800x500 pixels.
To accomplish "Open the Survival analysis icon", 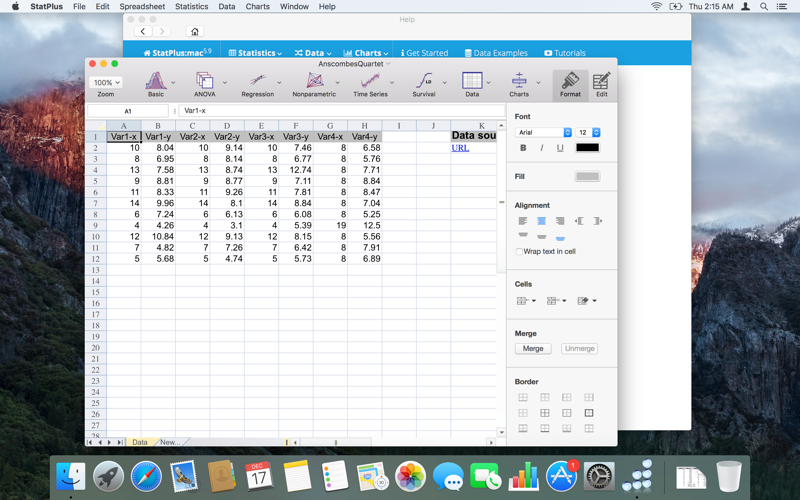I will [x=424, y=81].
